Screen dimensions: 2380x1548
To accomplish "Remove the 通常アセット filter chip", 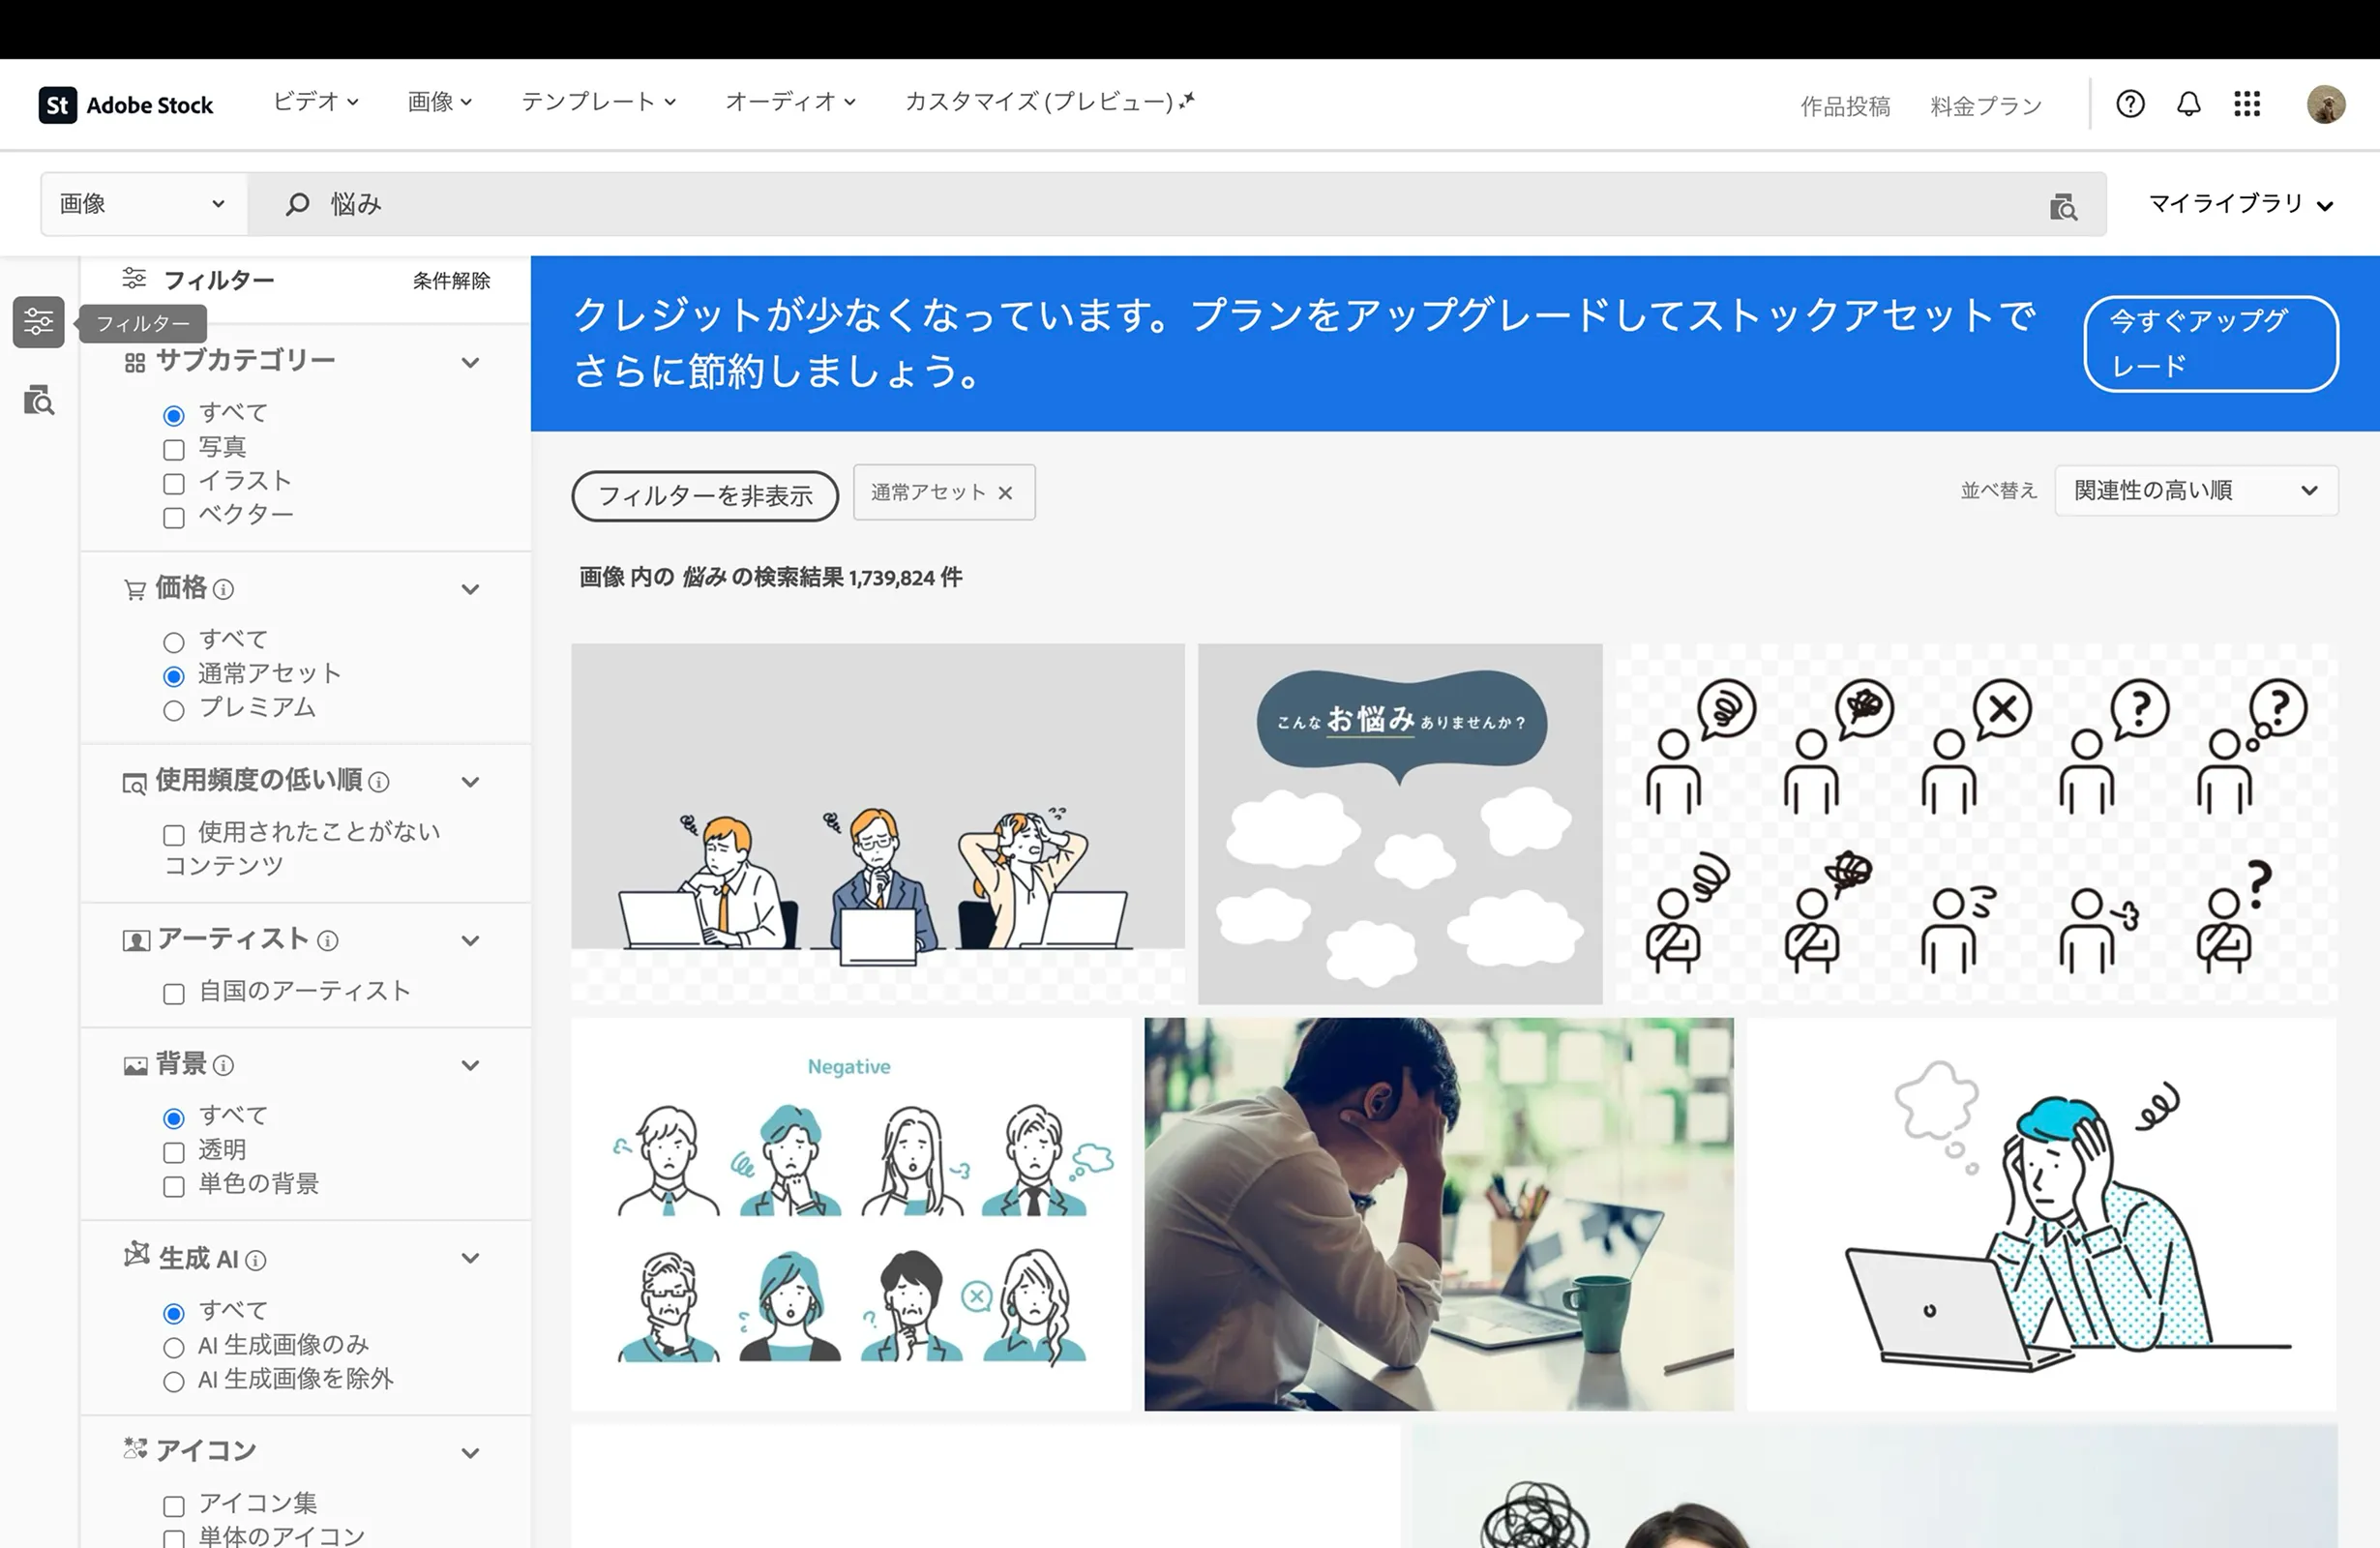I will [x=1006, y=493].
